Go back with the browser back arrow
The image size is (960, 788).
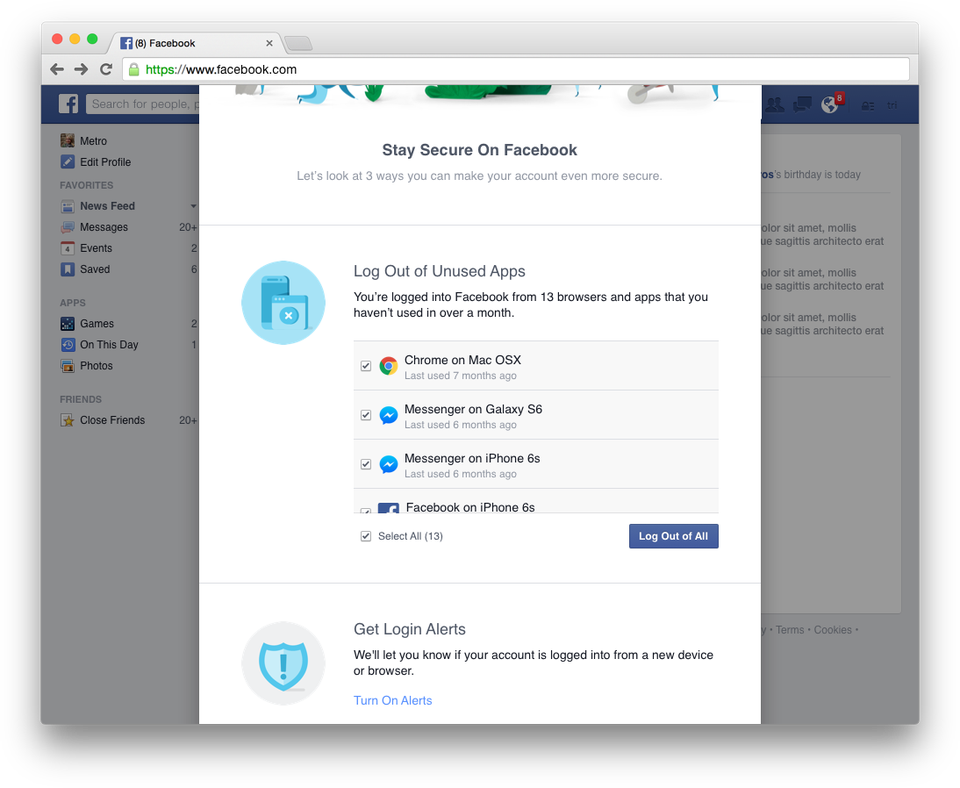pos(57,69)
